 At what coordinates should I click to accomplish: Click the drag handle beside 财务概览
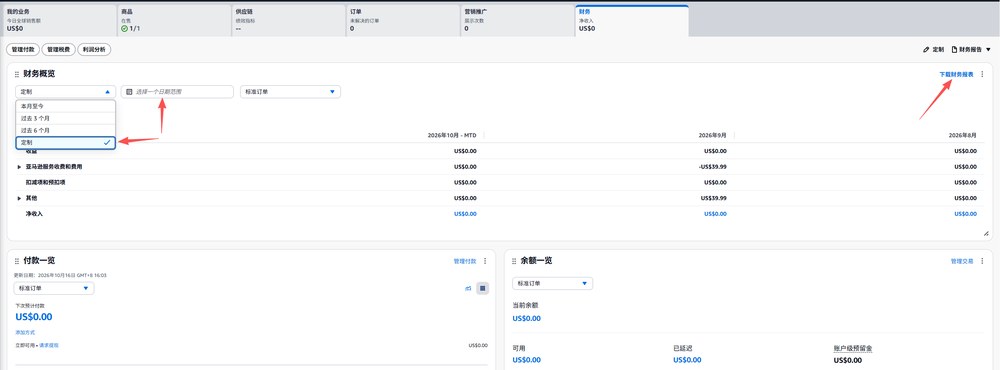pos(17,75)
